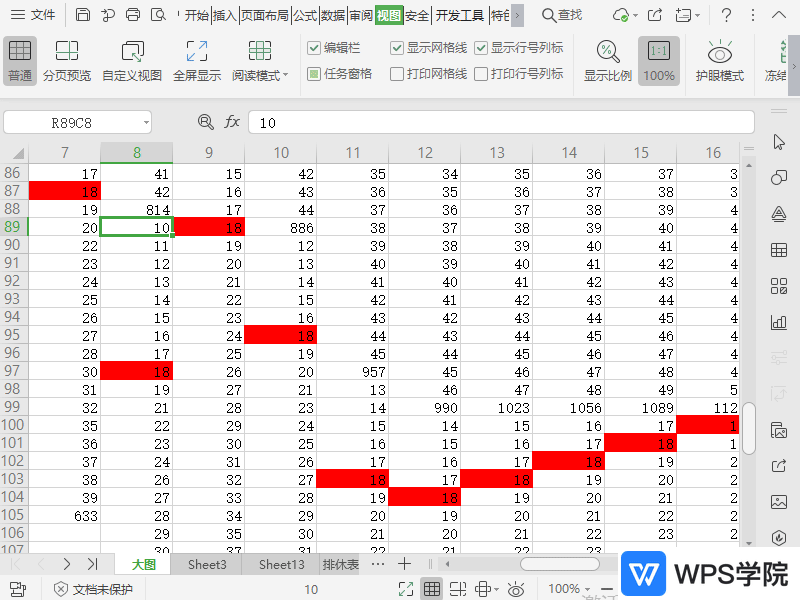Open the name box dropdown arrow

tap(146, 122)
